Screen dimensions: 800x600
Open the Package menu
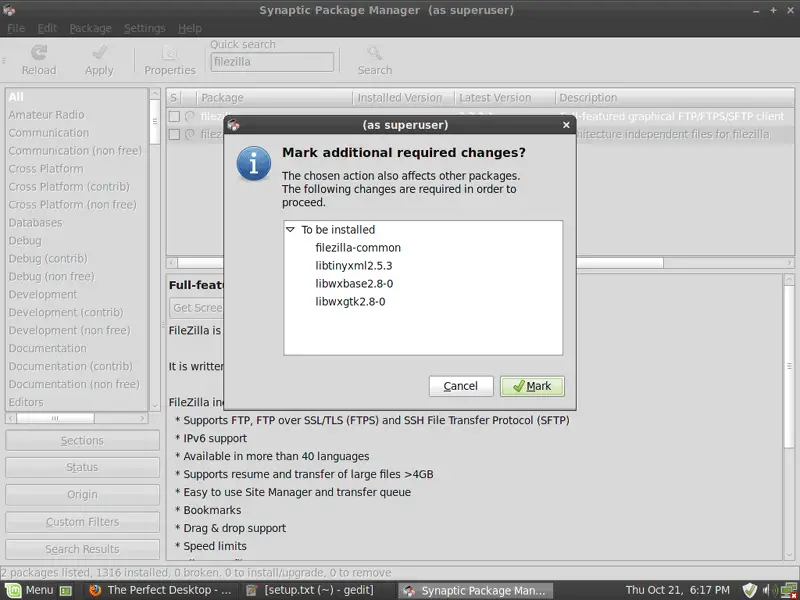tap(90, 29)
